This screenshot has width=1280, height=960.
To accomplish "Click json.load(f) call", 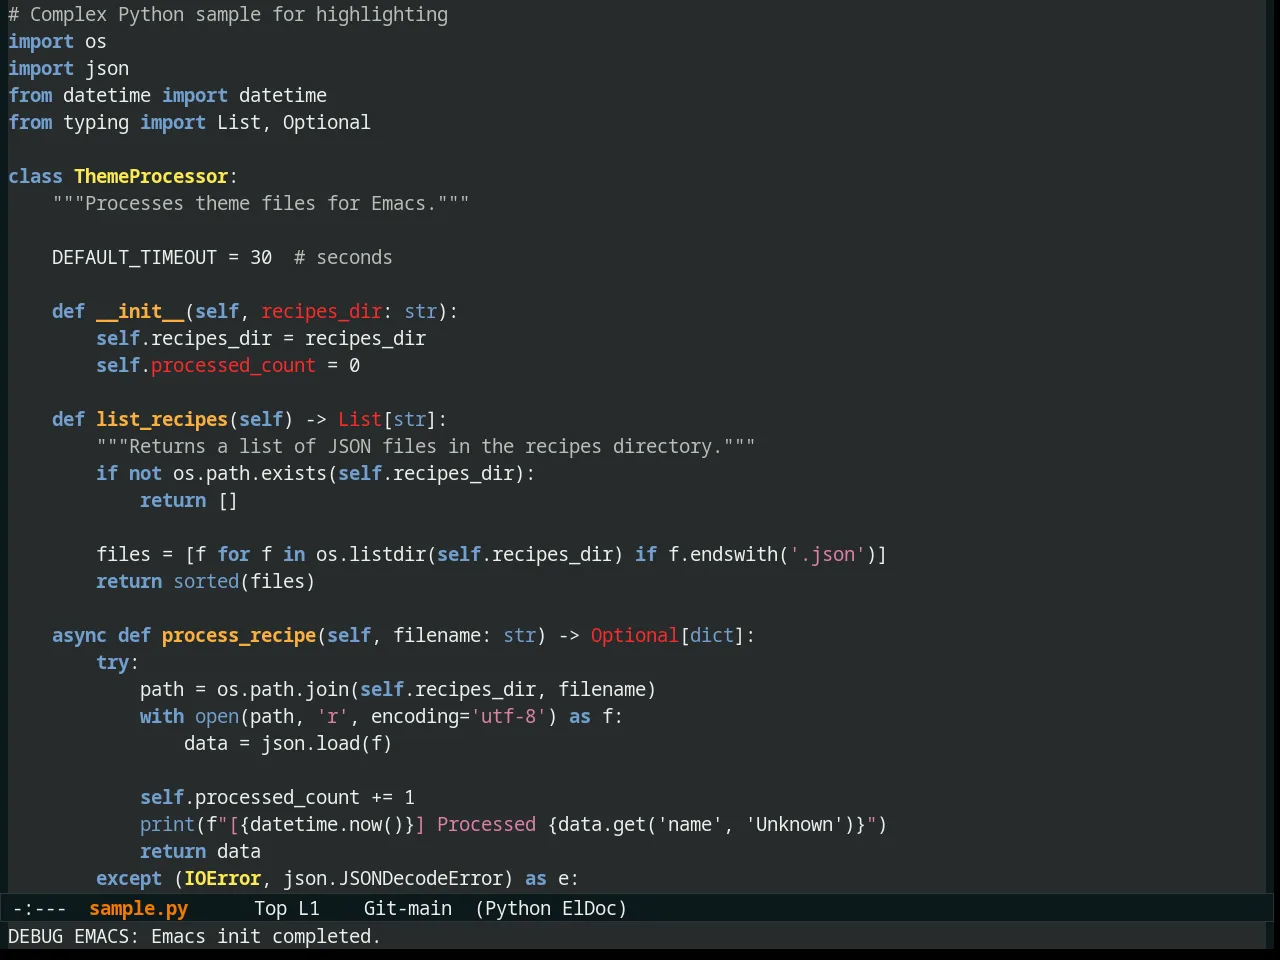I will tap(327, 743).
